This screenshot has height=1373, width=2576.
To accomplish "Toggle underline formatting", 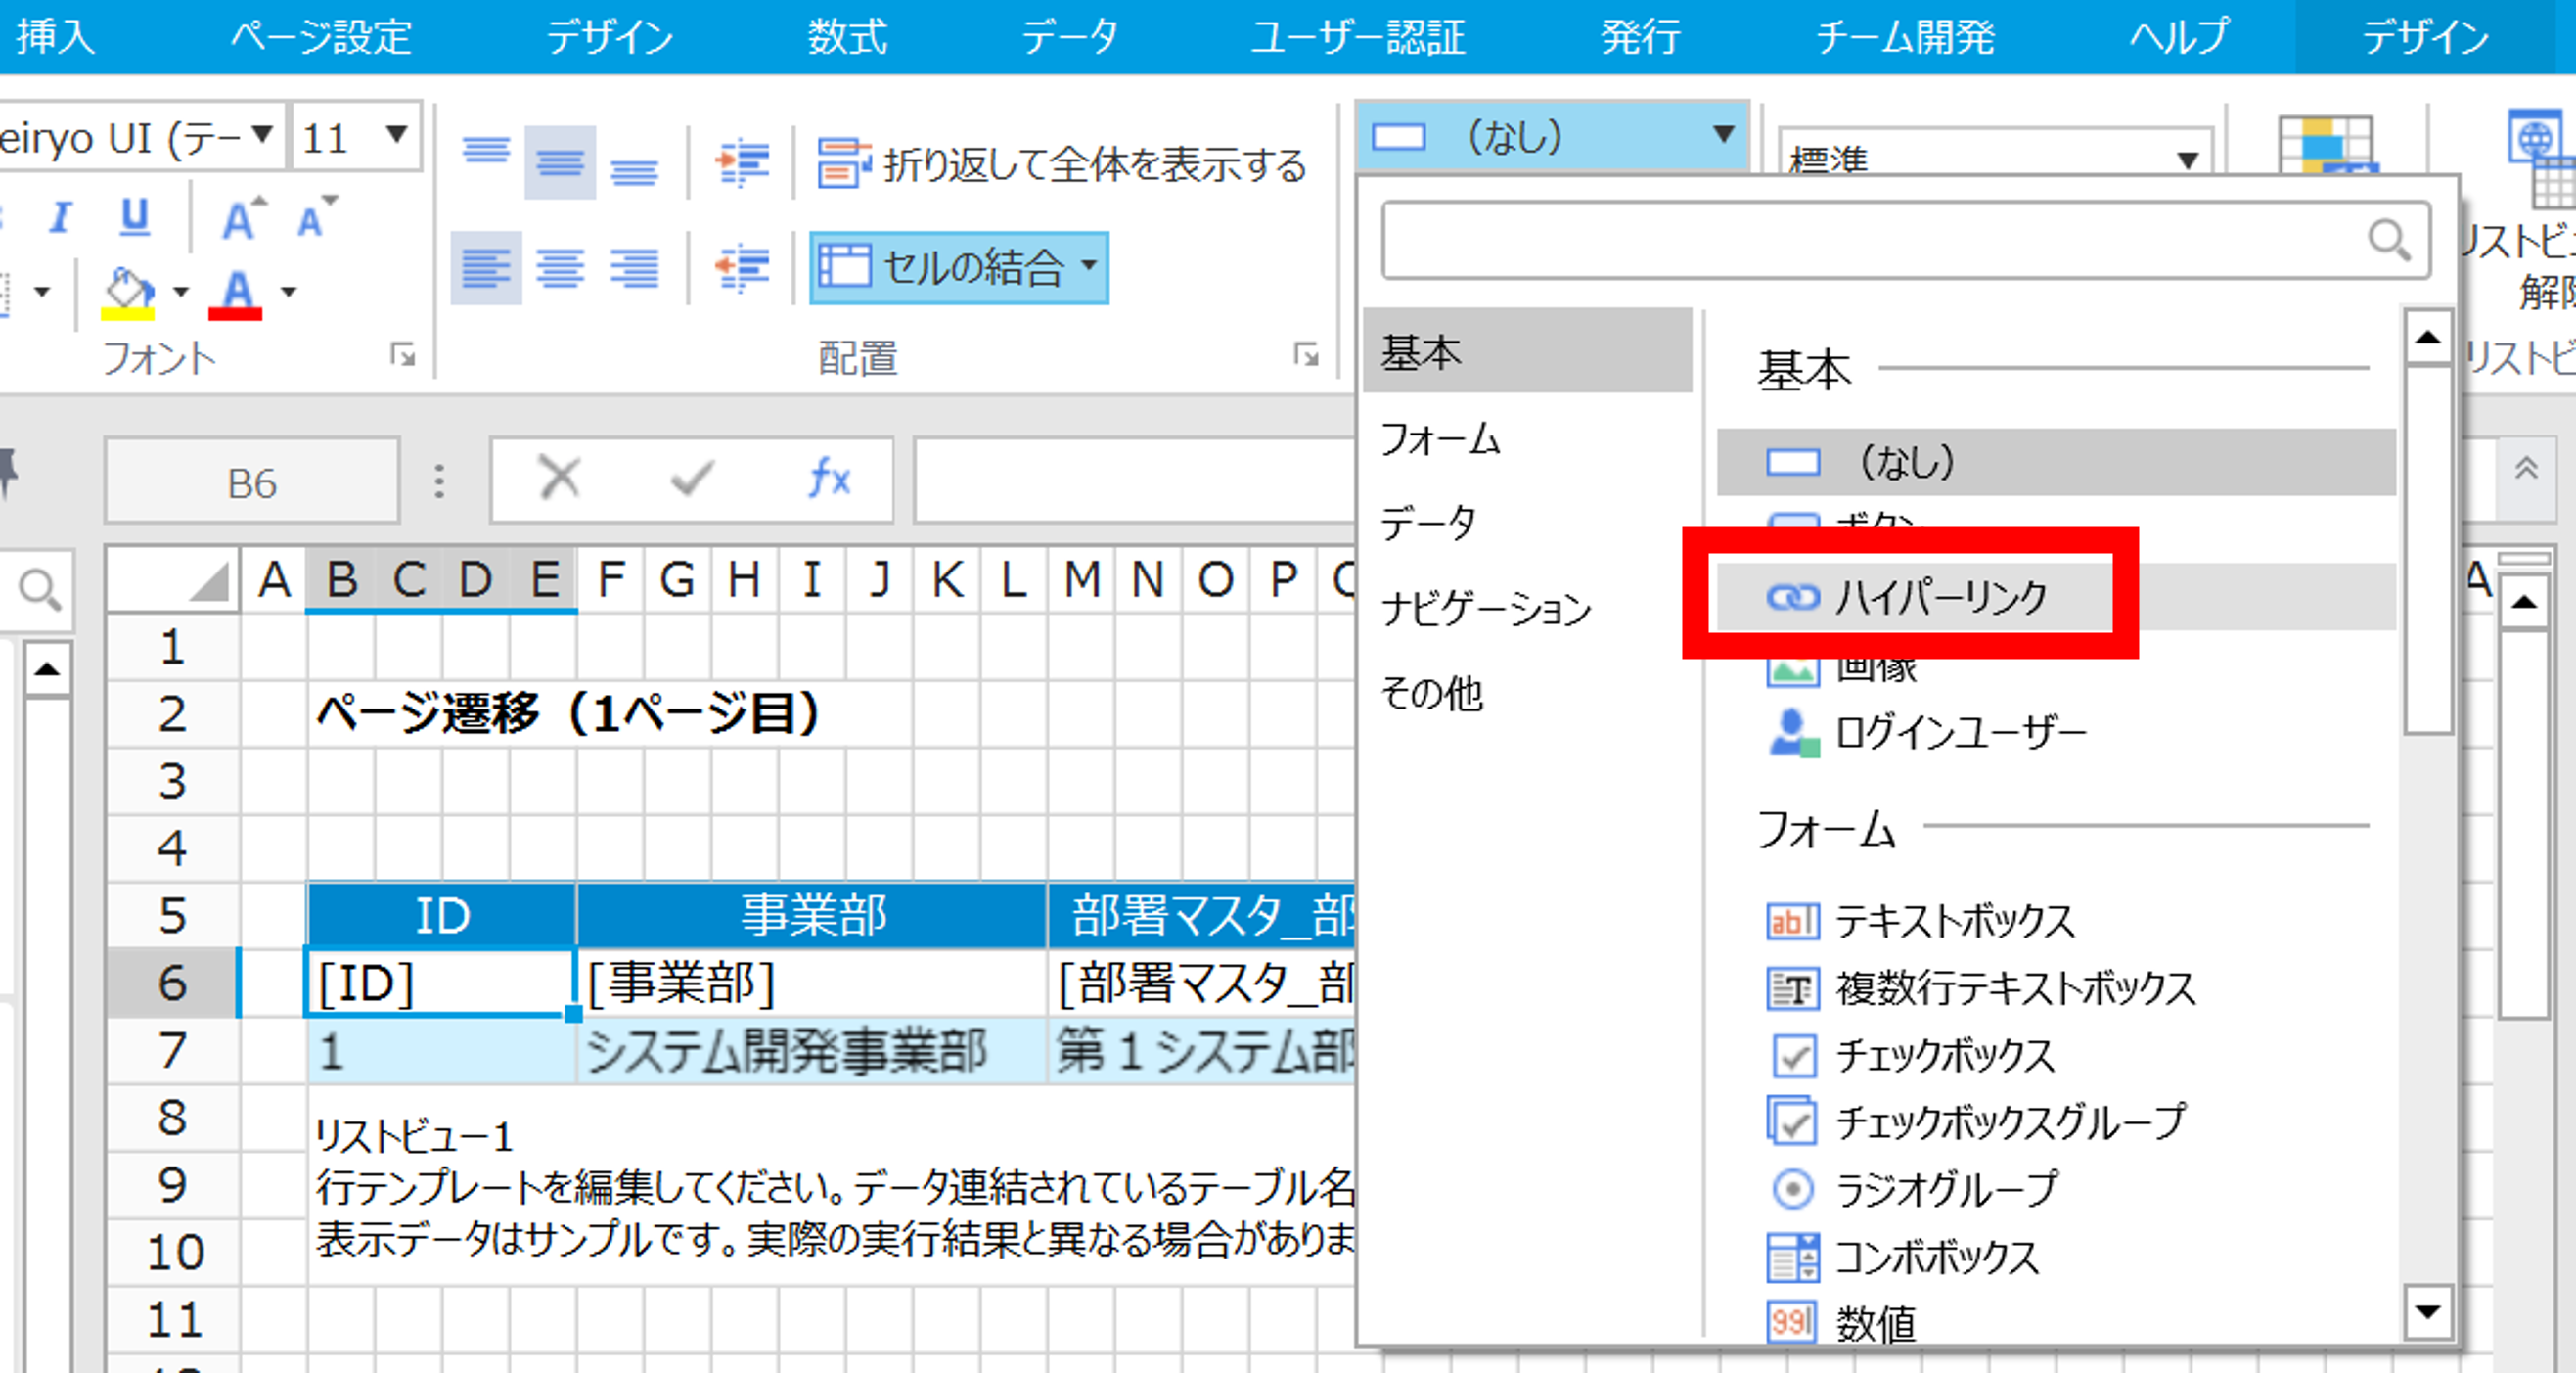I will [x=135, y=218].
